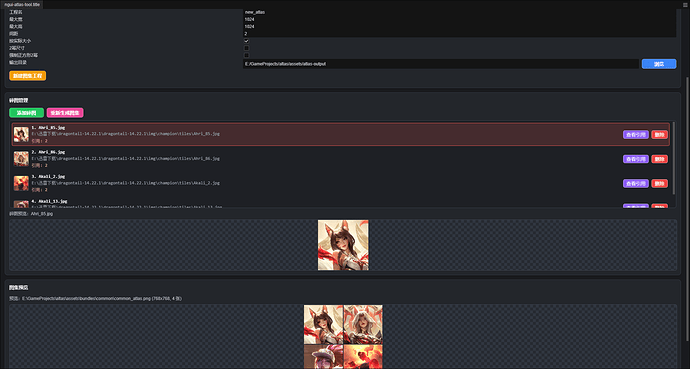Select the Ahri_86.jpg row thumbnail

tap(21, 159)
